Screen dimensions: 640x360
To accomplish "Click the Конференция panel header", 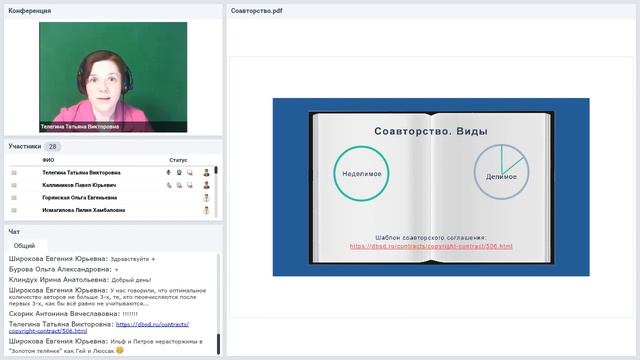I will point(30,11).
